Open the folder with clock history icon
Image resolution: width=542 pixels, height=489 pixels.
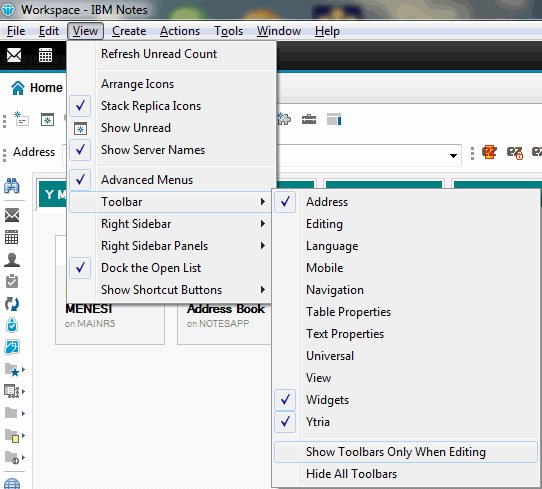click(12, 458)
